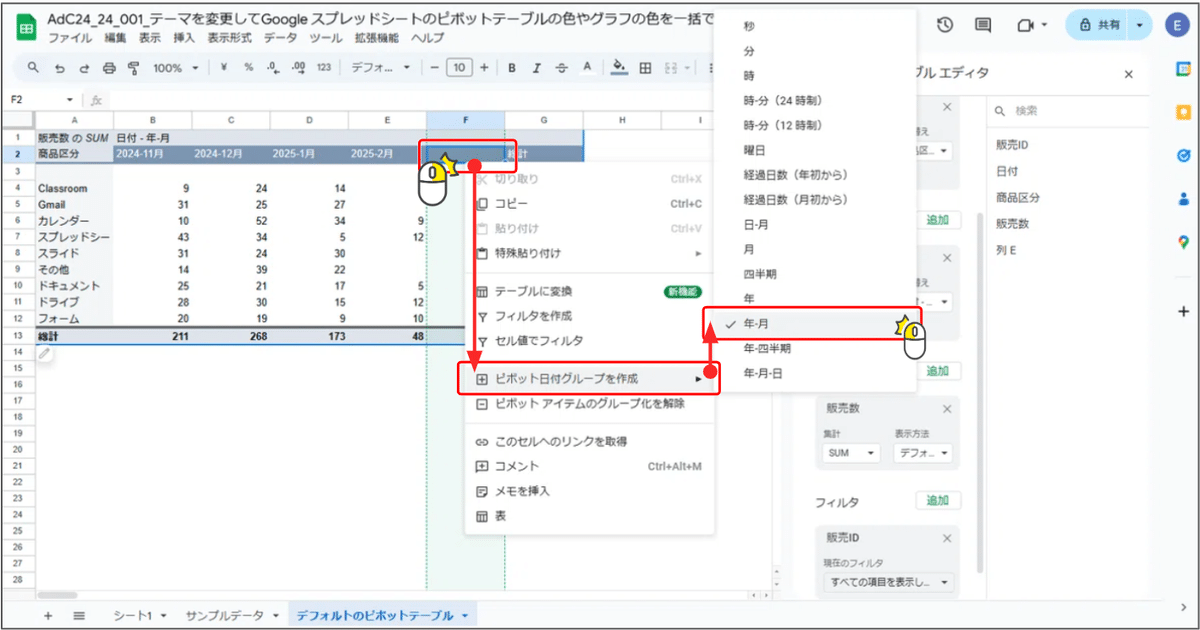Select 年-月 date grouping option
This screenshot has width=1200, height=630.
(816, 324)
